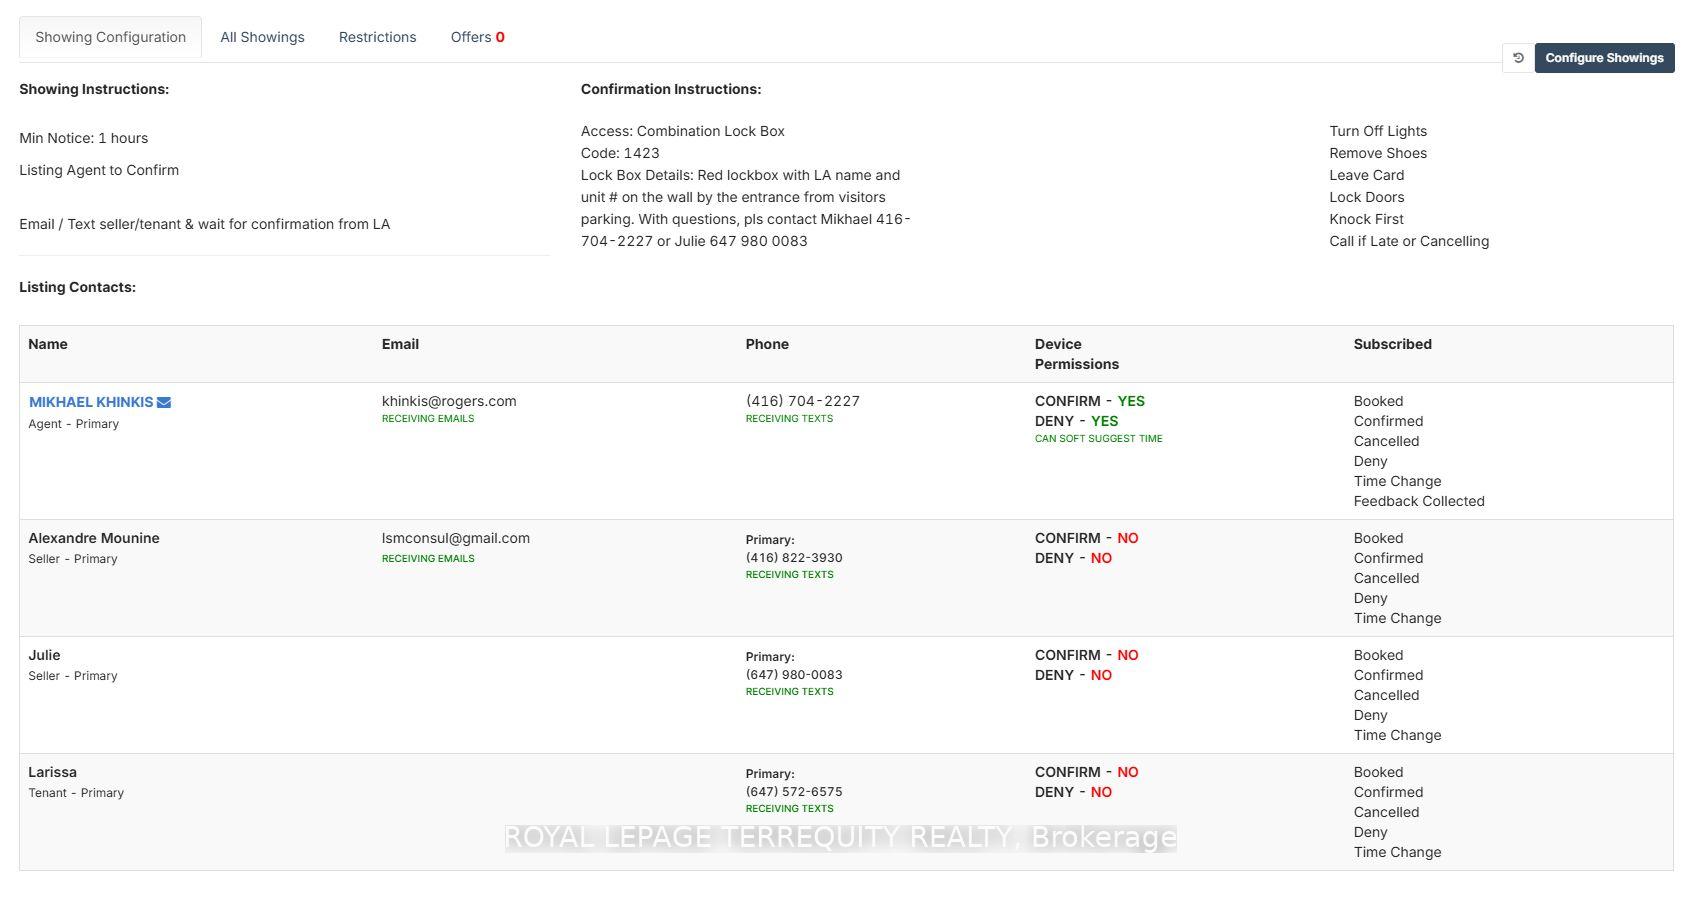Screen dimensions: 1681x903
Task: Click Larissa's phone number (647) 572-6575
Action: (793, 792)
